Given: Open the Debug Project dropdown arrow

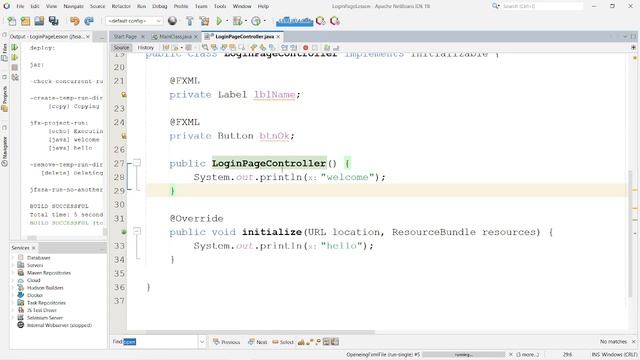Looking at the screenshot, I should click(246, 21).
